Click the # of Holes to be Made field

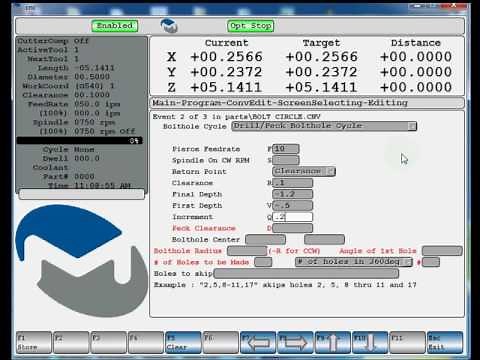(x=263, y=262)
